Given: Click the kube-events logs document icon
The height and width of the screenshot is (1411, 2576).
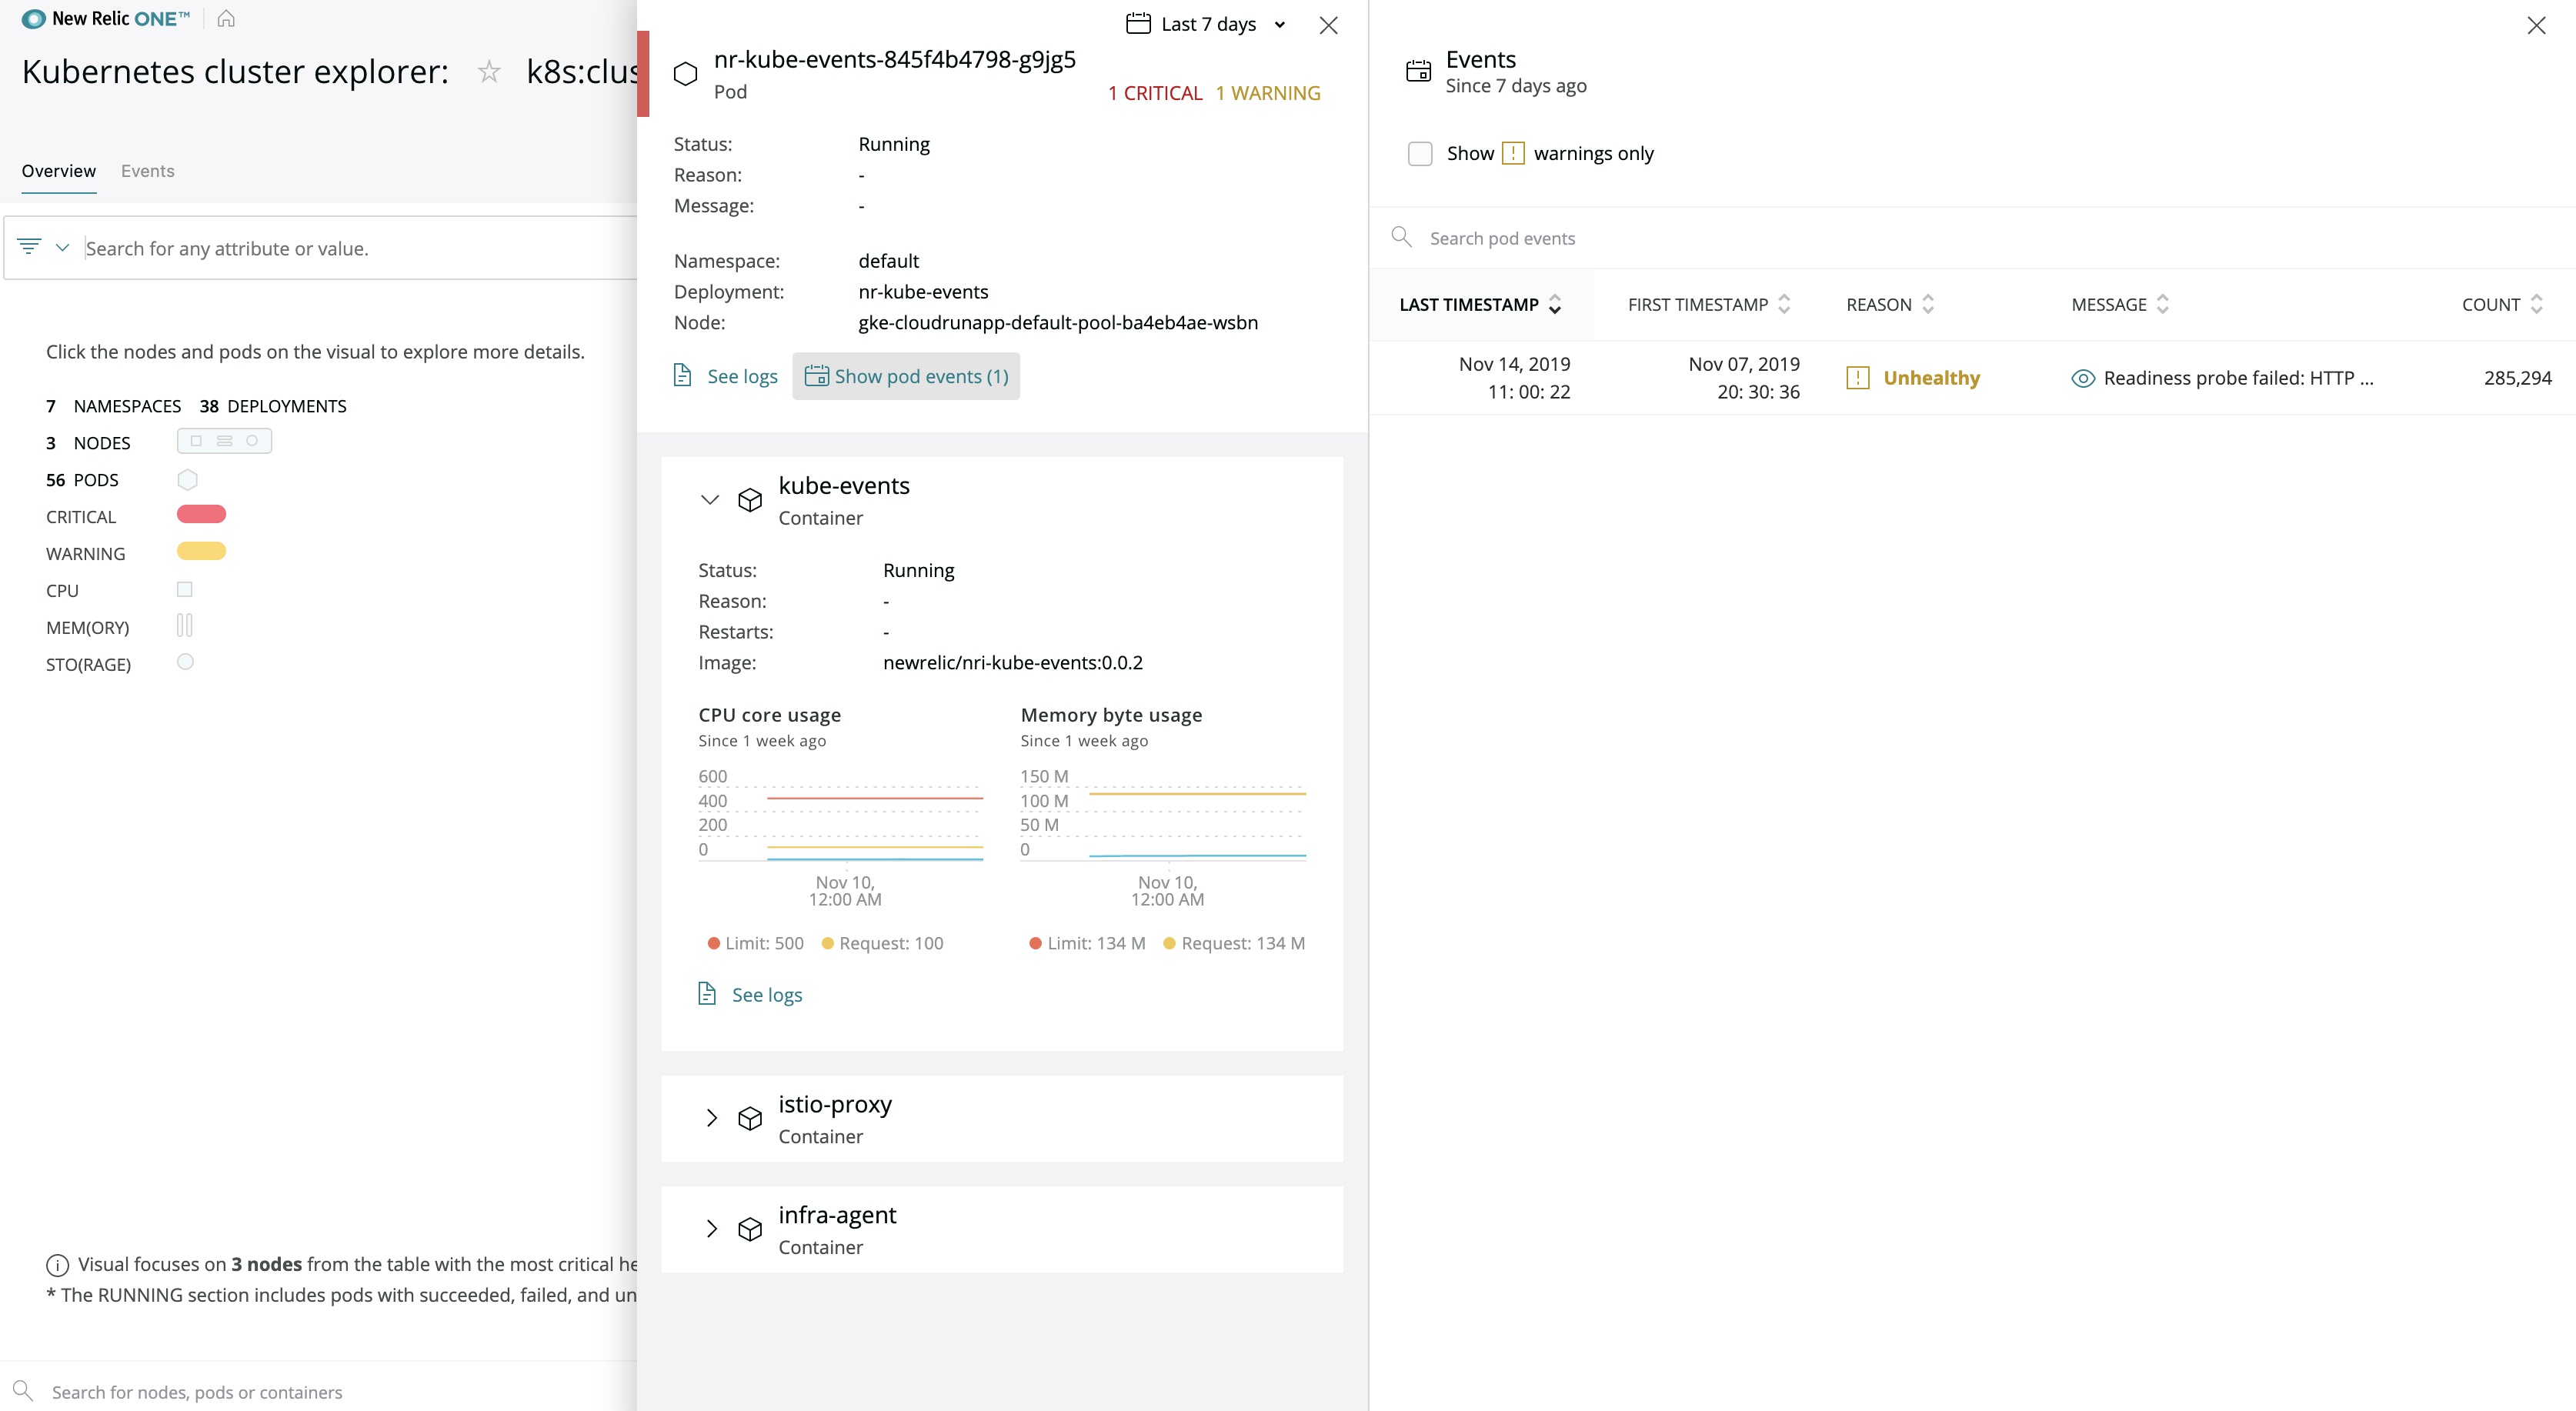Looking at the screenshot, I should click(x=707, y=993).
